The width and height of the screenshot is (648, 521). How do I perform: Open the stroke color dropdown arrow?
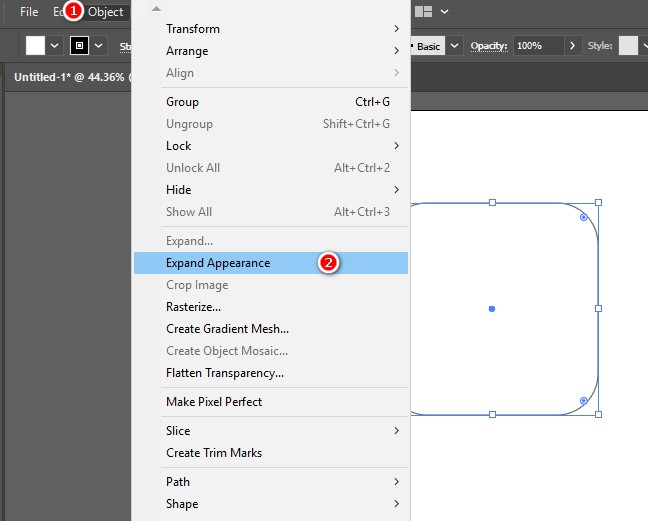point(99,46)
